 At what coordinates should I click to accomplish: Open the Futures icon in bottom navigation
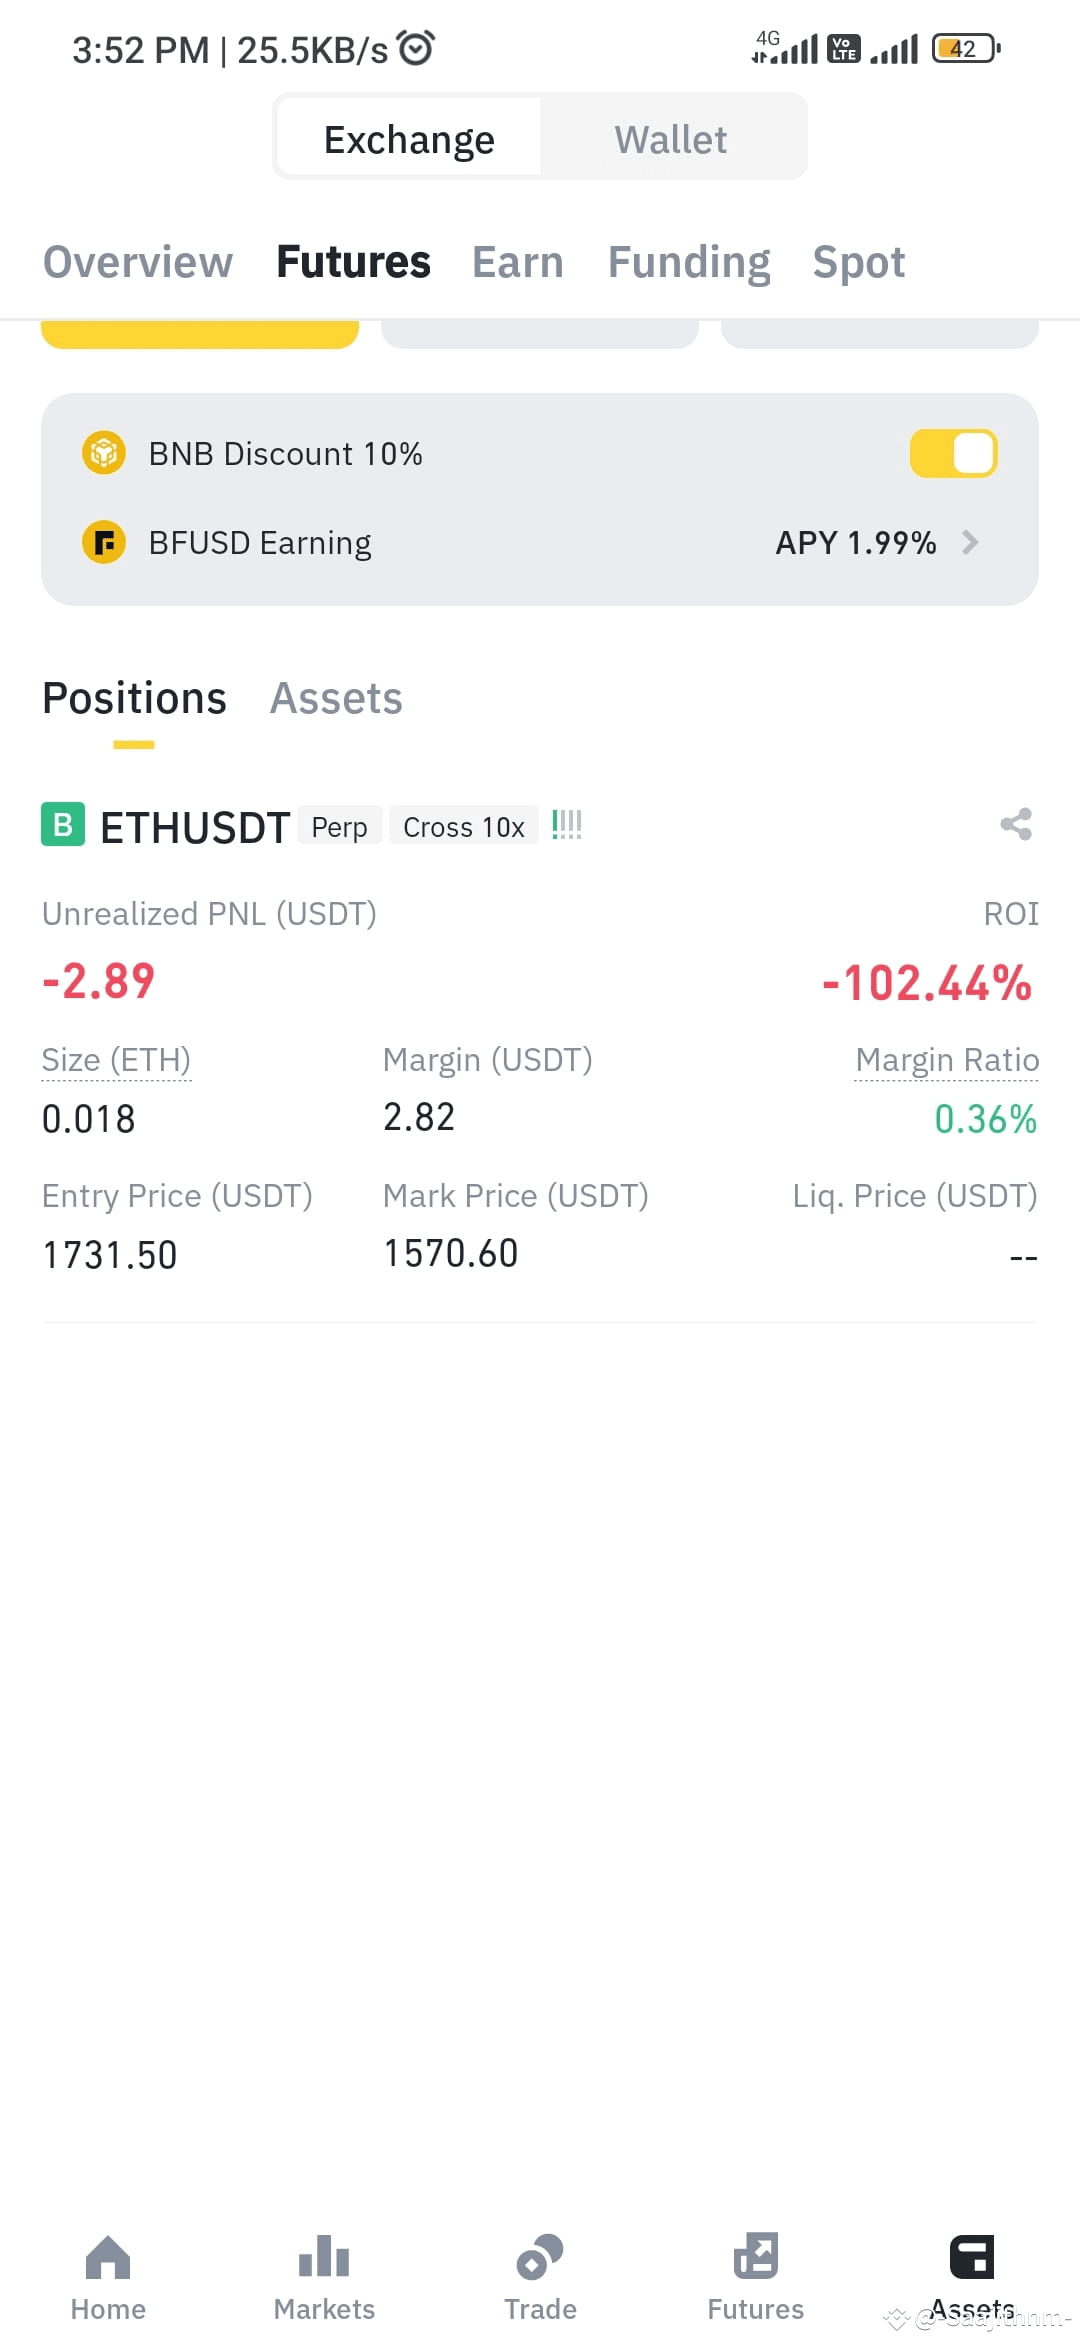(756, 2256)
